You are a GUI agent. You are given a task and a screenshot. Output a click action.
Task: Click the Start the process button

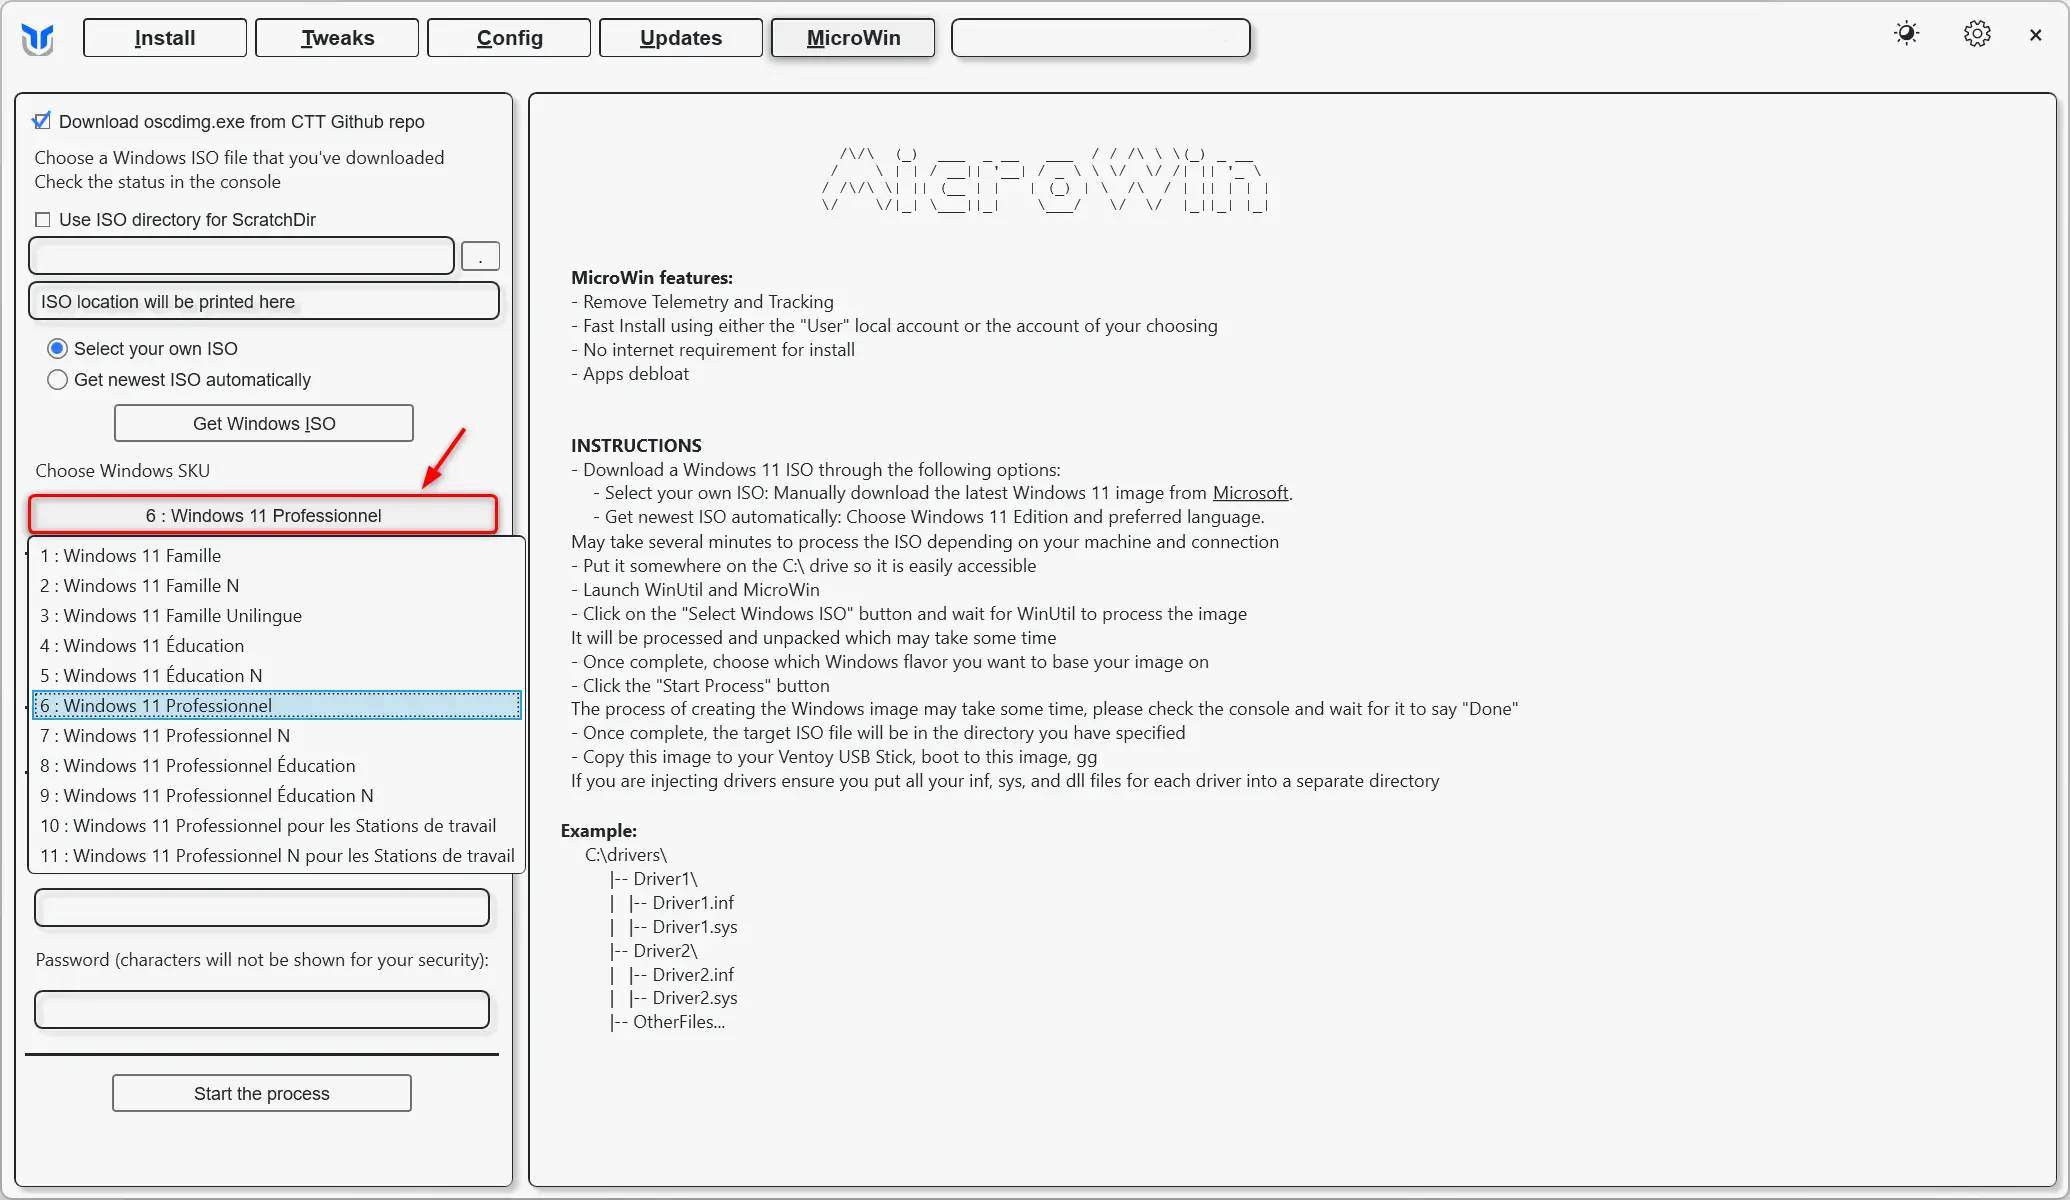coord(261,1093)
